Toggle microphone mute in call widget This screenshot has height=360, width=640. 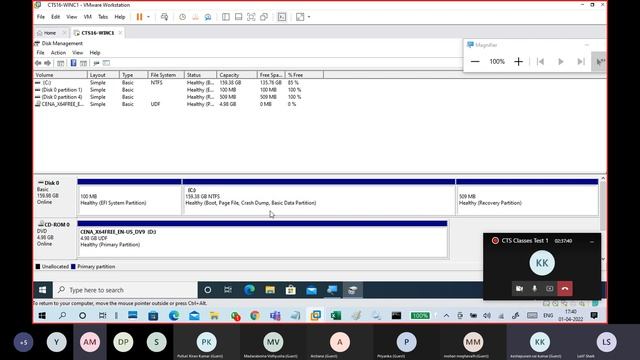coord(534,289)
